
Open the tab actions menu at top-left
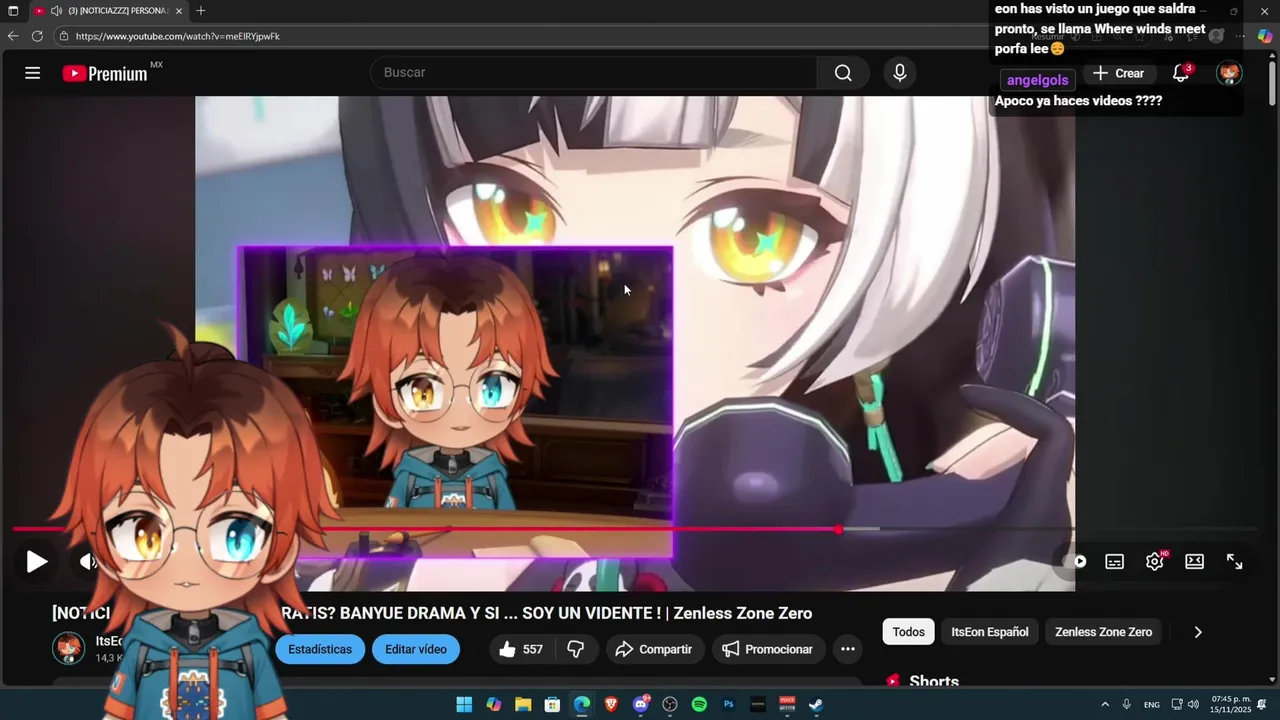click(x=13, y=10)
